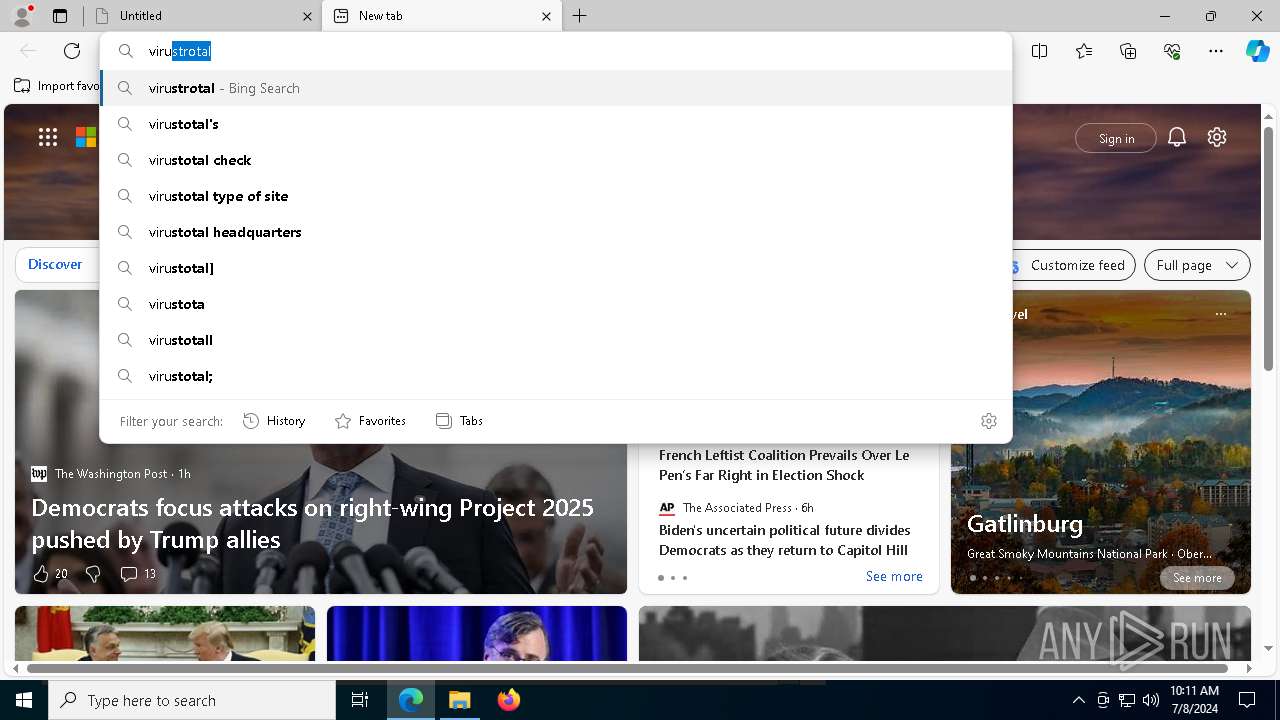Screen dimensions: 1280x720
Task: Select the virustotall suggestion
Action: click(x=556, y=340)
